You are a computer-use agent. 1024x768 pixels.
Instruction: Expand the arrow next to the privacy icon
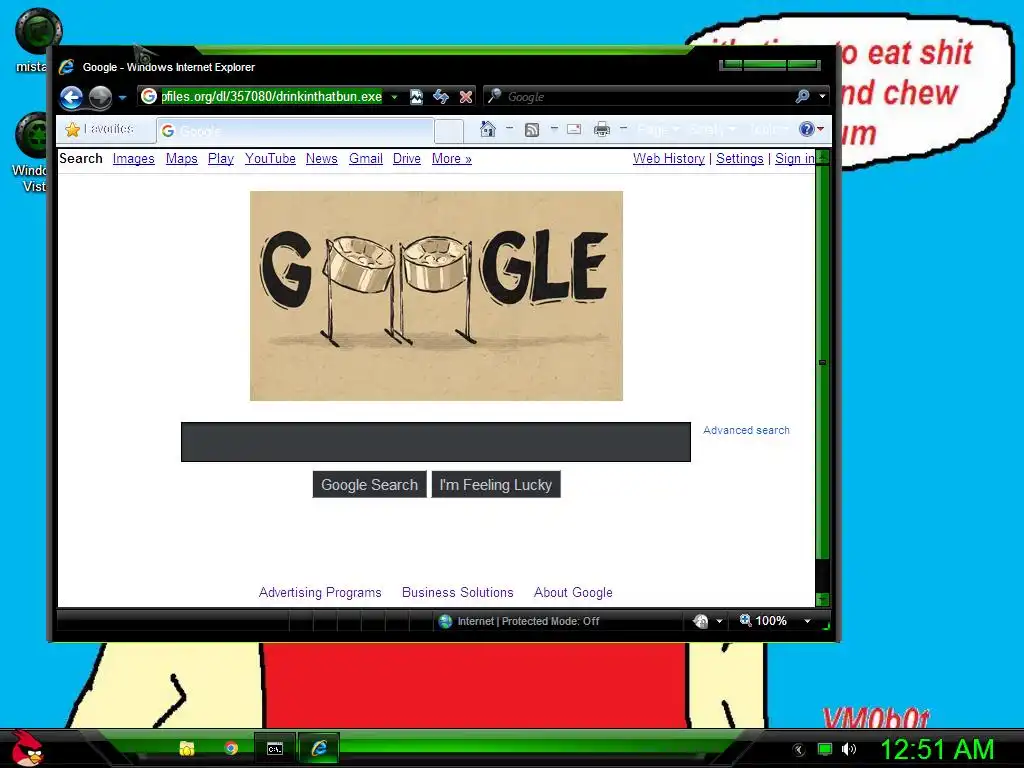(719, 621)
